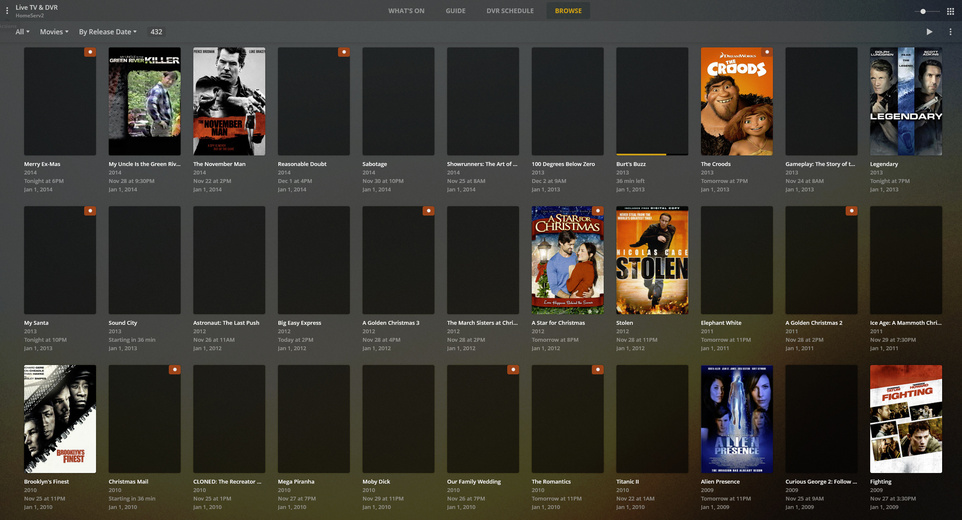Click the record badge on My Santa poster
This screenshot has width=962, height=520.
point(90,211)
